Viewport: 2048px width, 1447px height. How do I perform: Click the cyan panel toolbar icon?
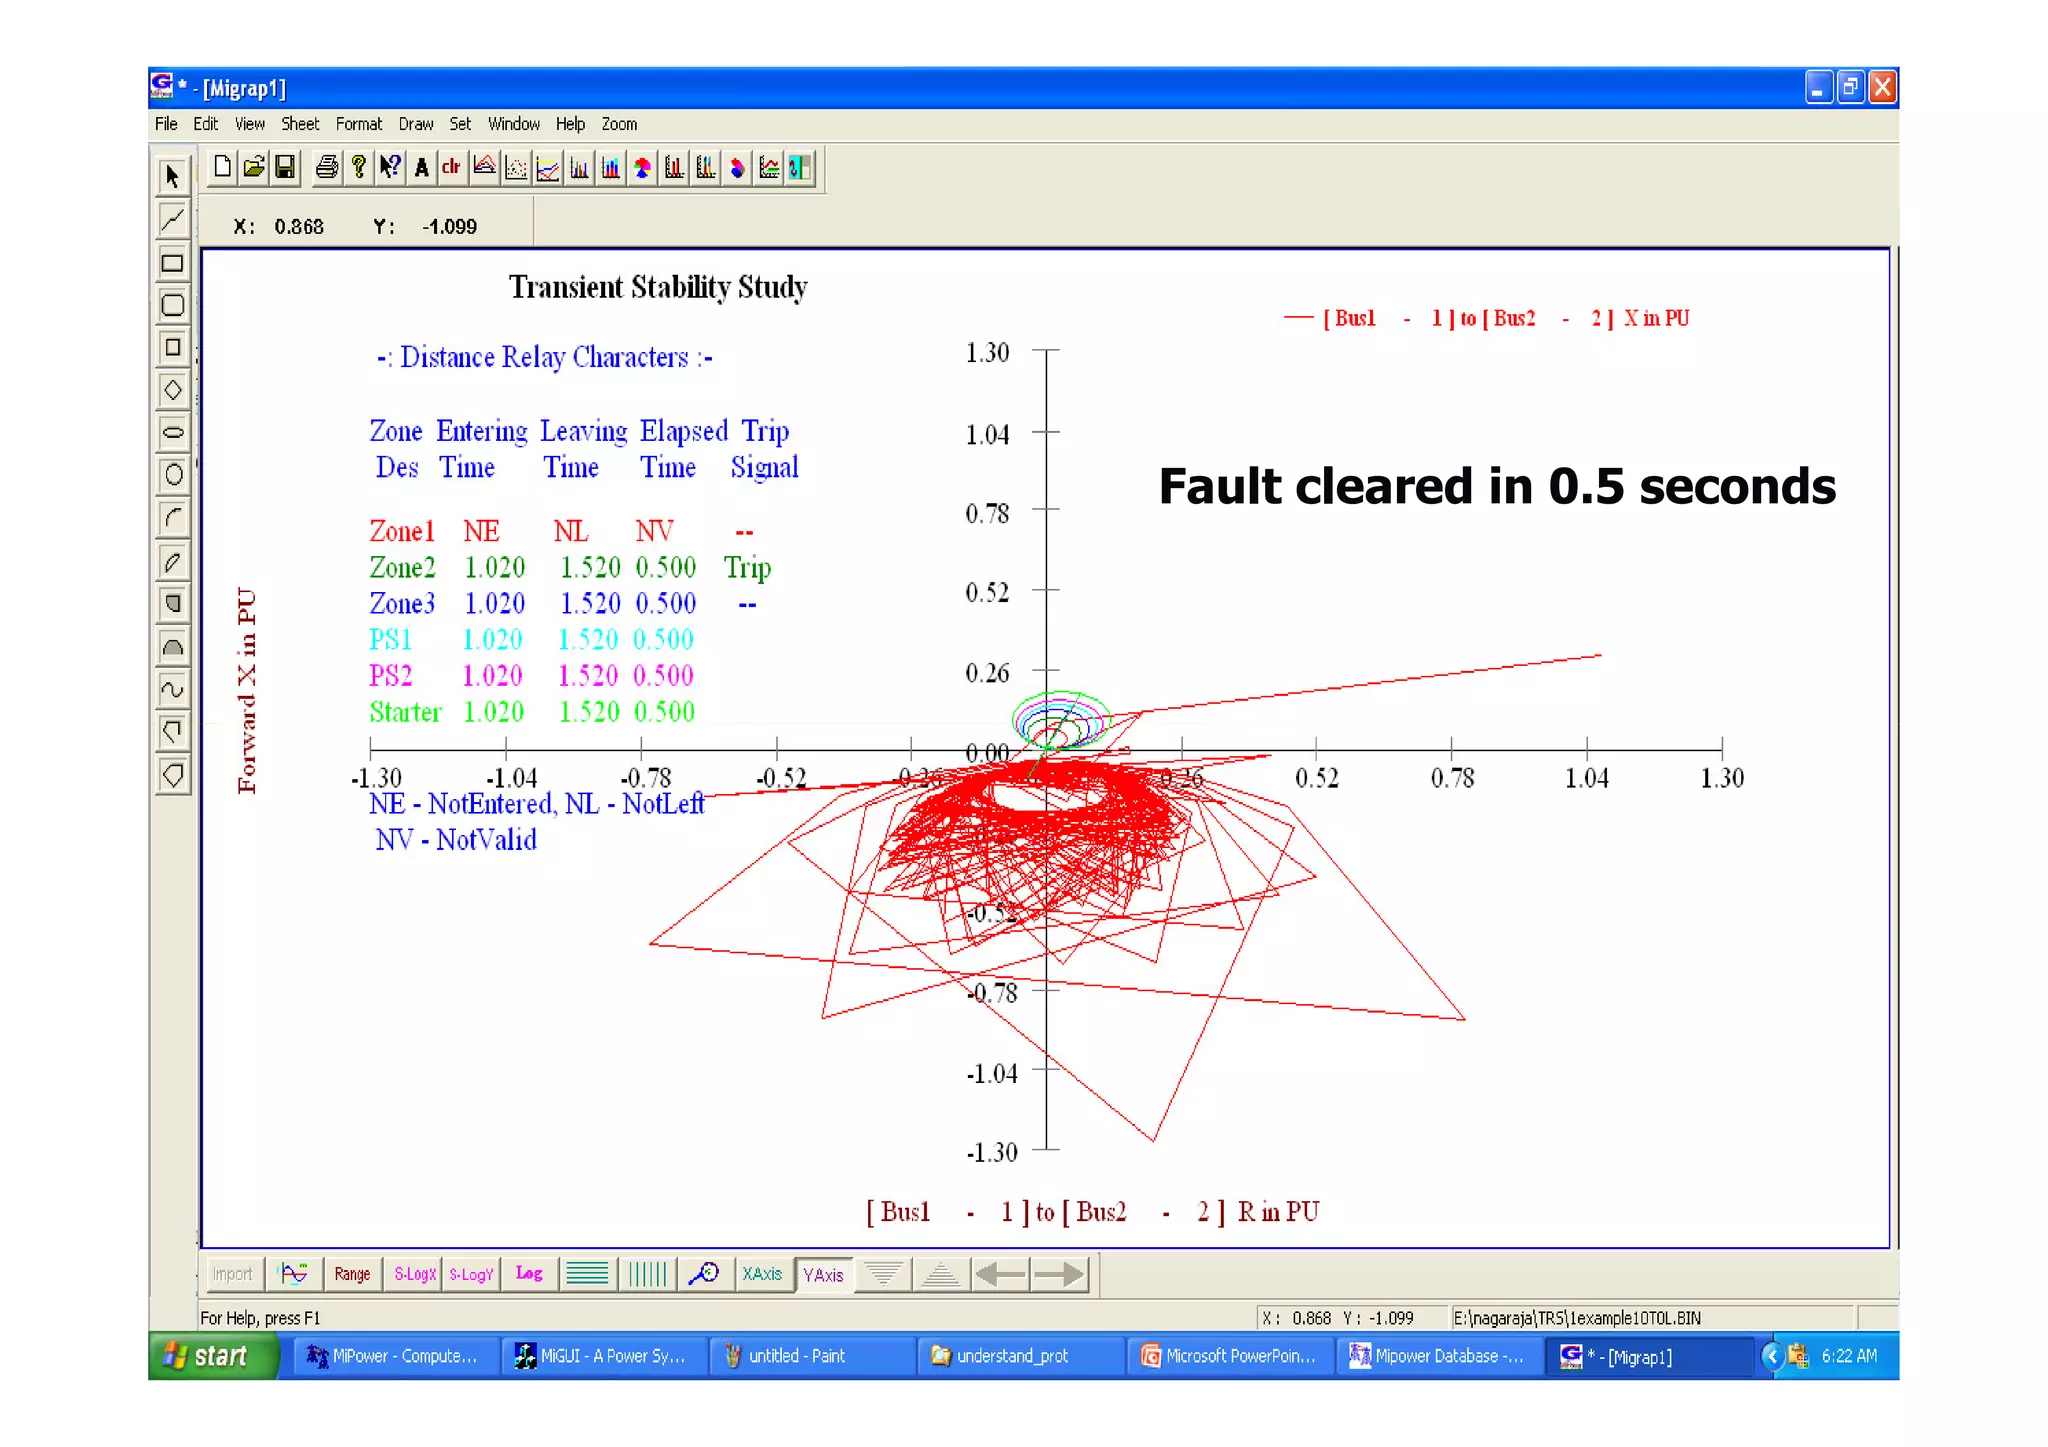coord(800,167)
